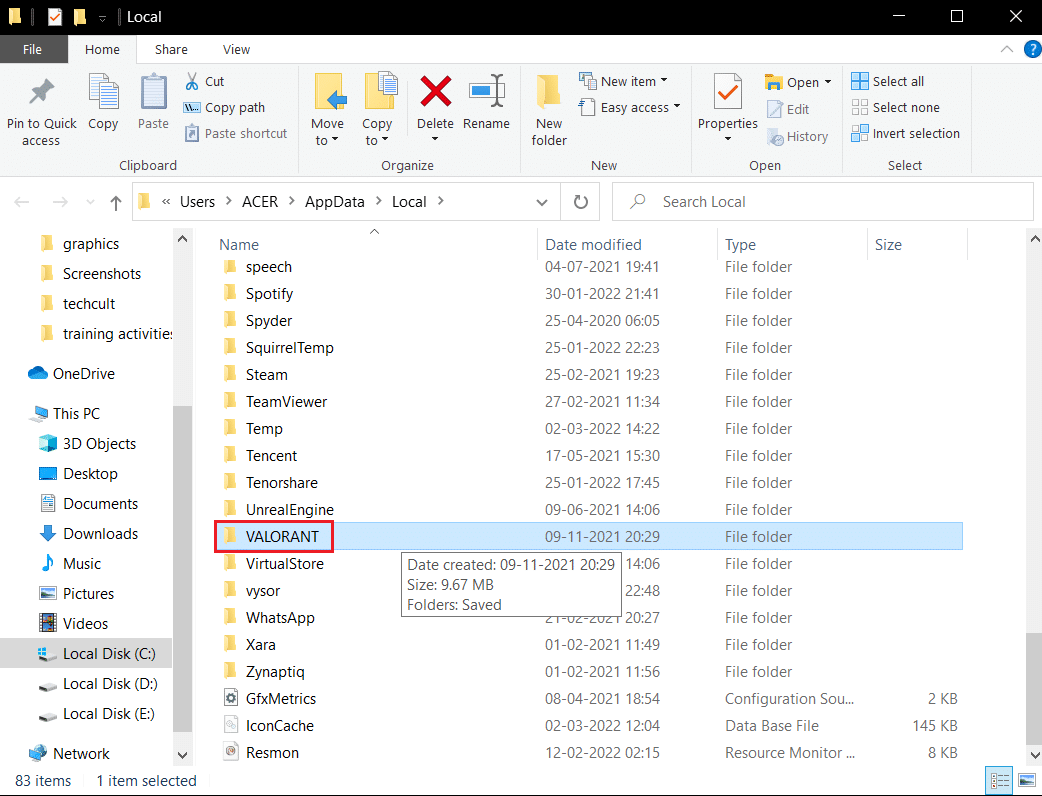This screenshot has width=1042, height=796.
Task: Click Properties icon in title bar quick access
Action: (54, 17)
